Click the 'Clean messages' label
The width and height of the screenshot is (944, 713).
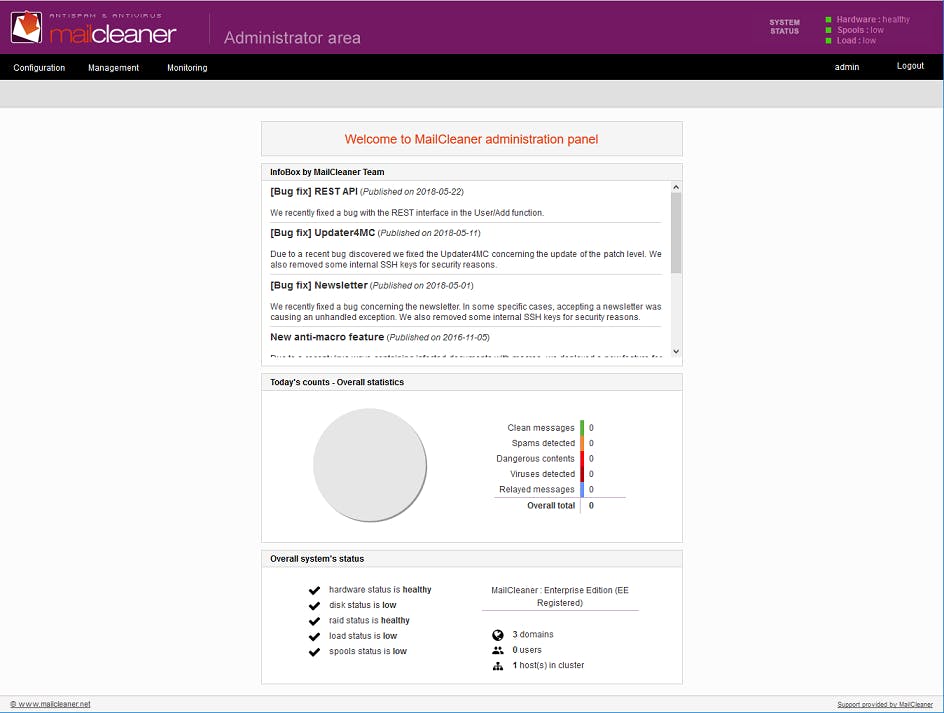point(541,428)
